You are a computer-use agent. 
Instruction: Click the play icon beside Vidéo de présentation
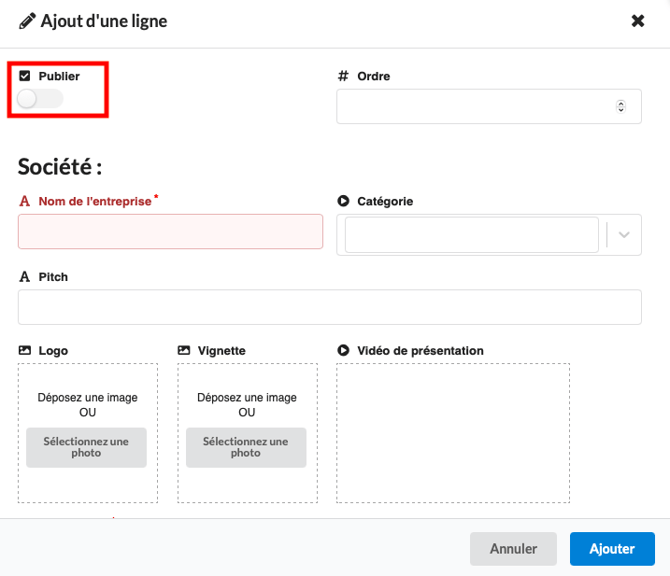pos(343,351)
